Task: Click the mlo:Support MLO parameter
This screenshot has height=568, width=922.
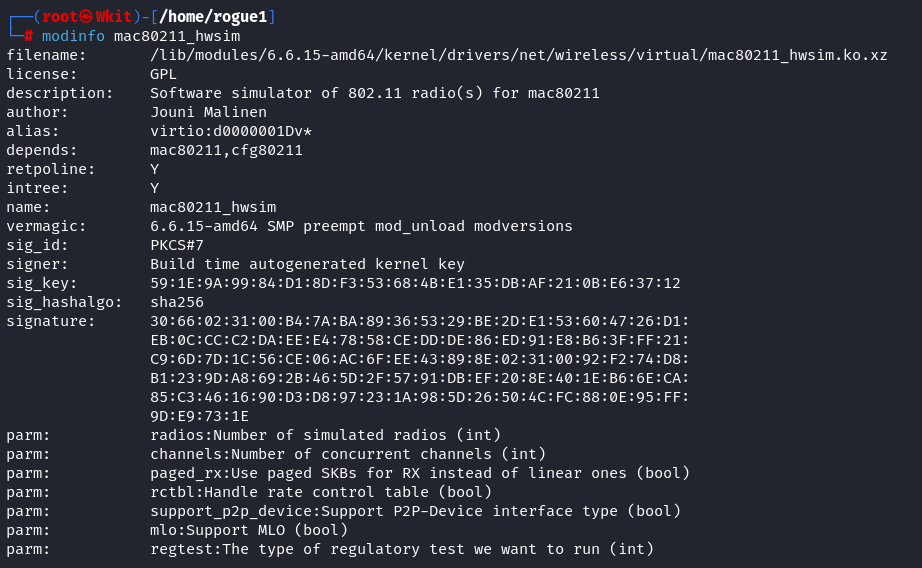Action: [x=249, y=530]
